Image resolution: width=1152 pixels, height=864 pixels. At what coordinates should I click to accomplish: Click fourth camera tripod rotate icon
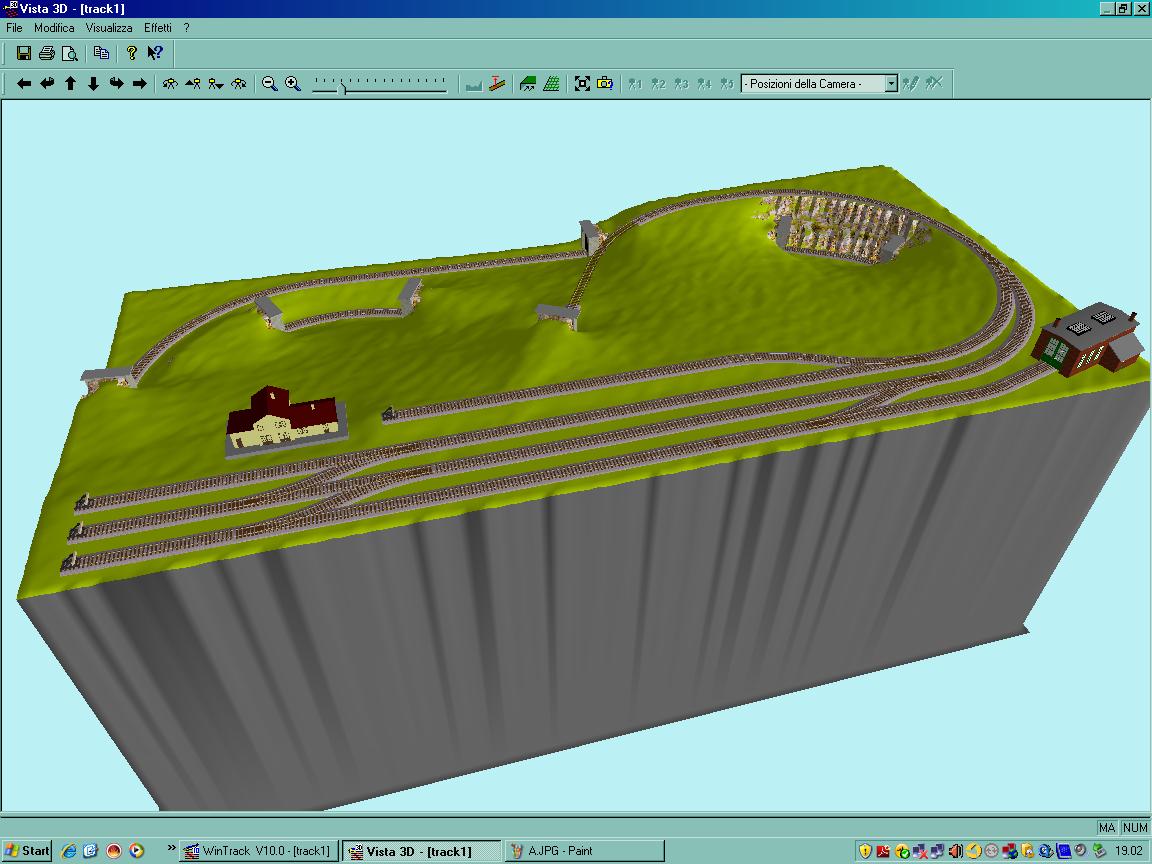coord(239,84)
